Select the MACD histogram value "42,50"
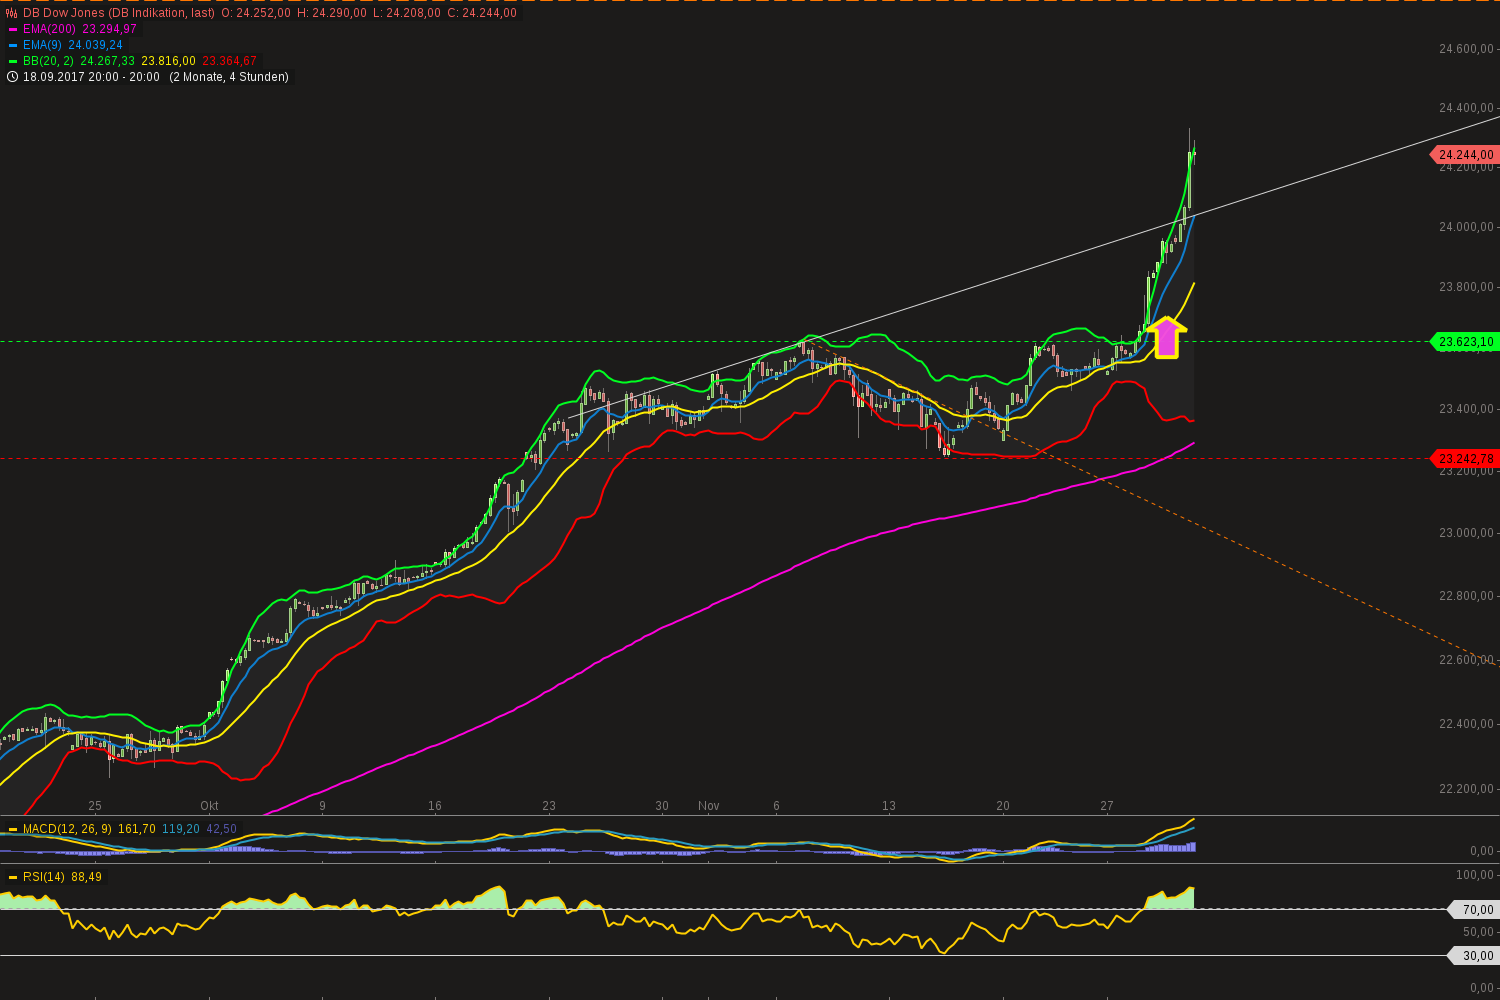Screen dimensions: 1500x1000 click(x=222, y=829)
